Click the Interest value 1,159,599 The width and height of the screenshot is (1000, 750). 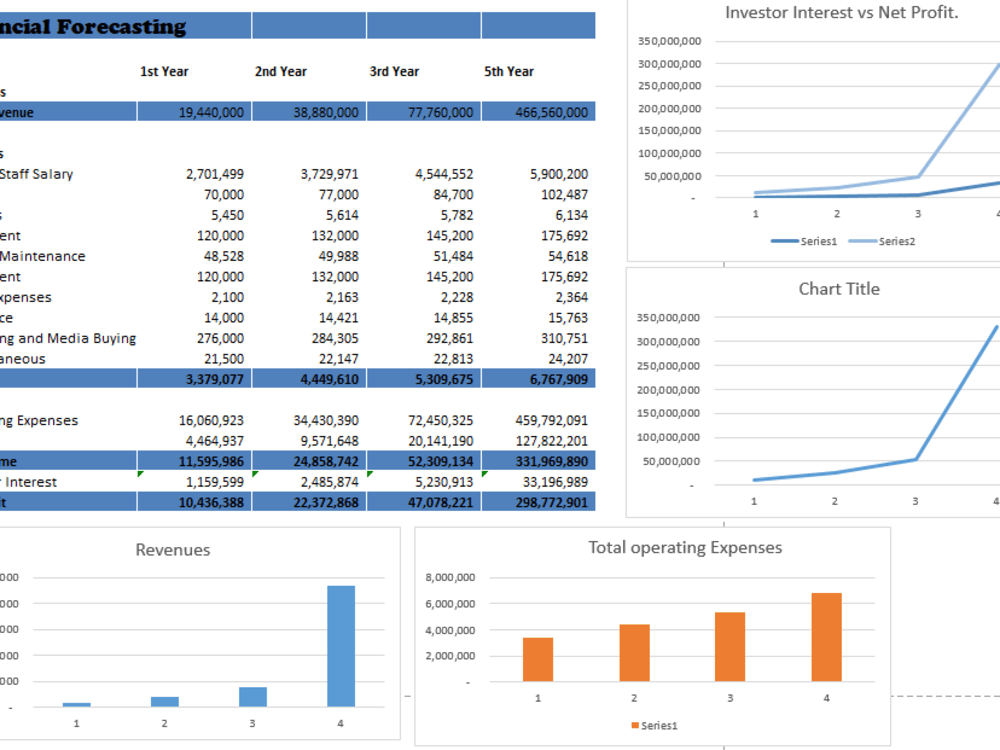(x=214, y=482)
